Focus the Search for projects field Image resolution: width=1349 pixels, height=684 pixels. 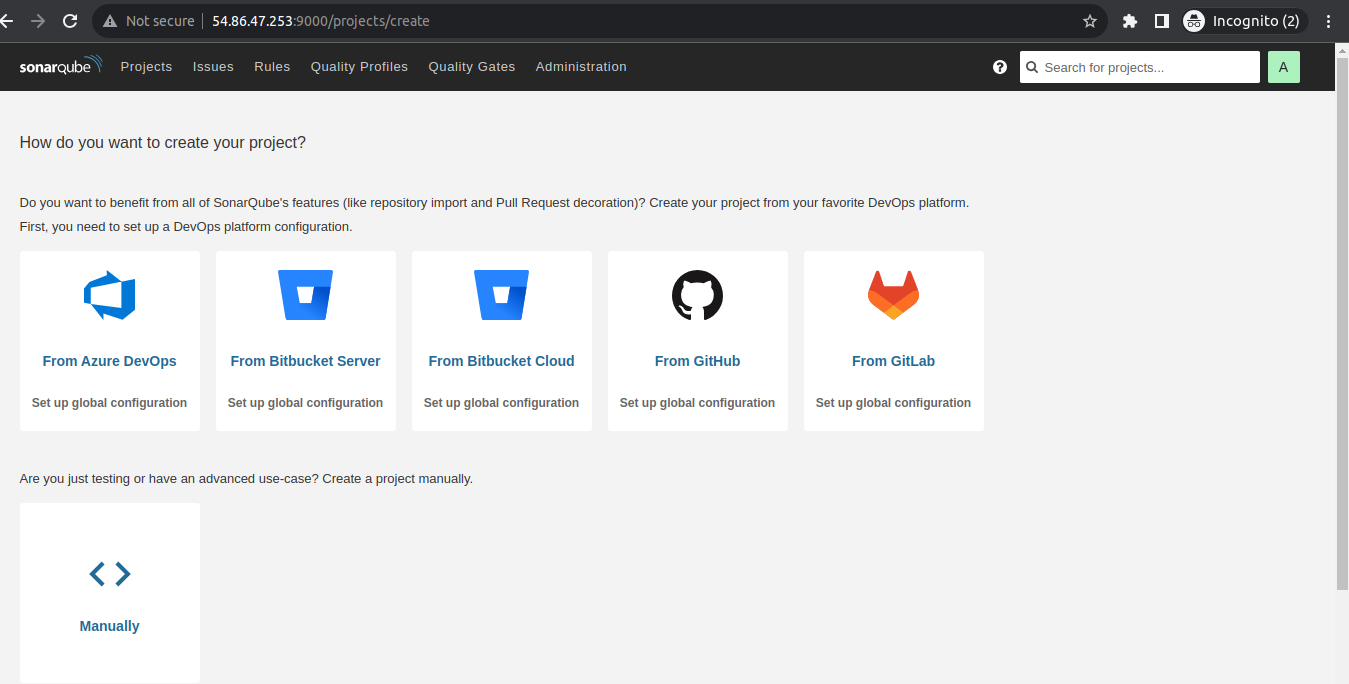(x=1140, y=67)
